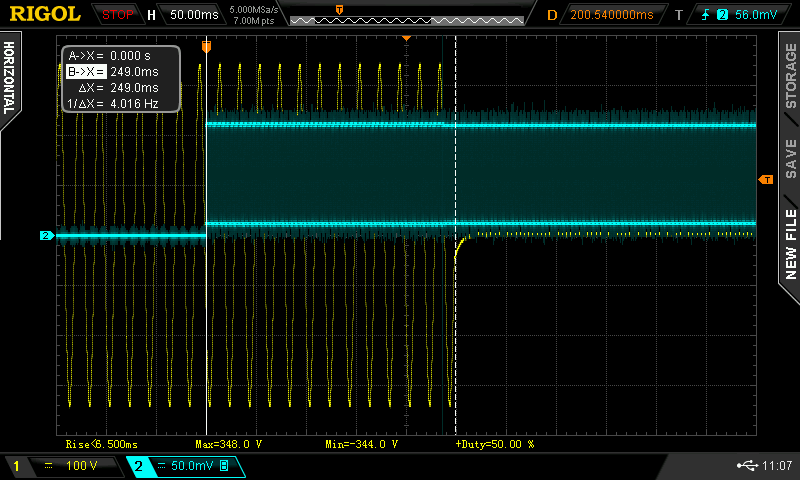Image resolution: width=800 pixels, height=480 pixels.
Task: Select the 200.540000ms delay value
Action: 611,15
